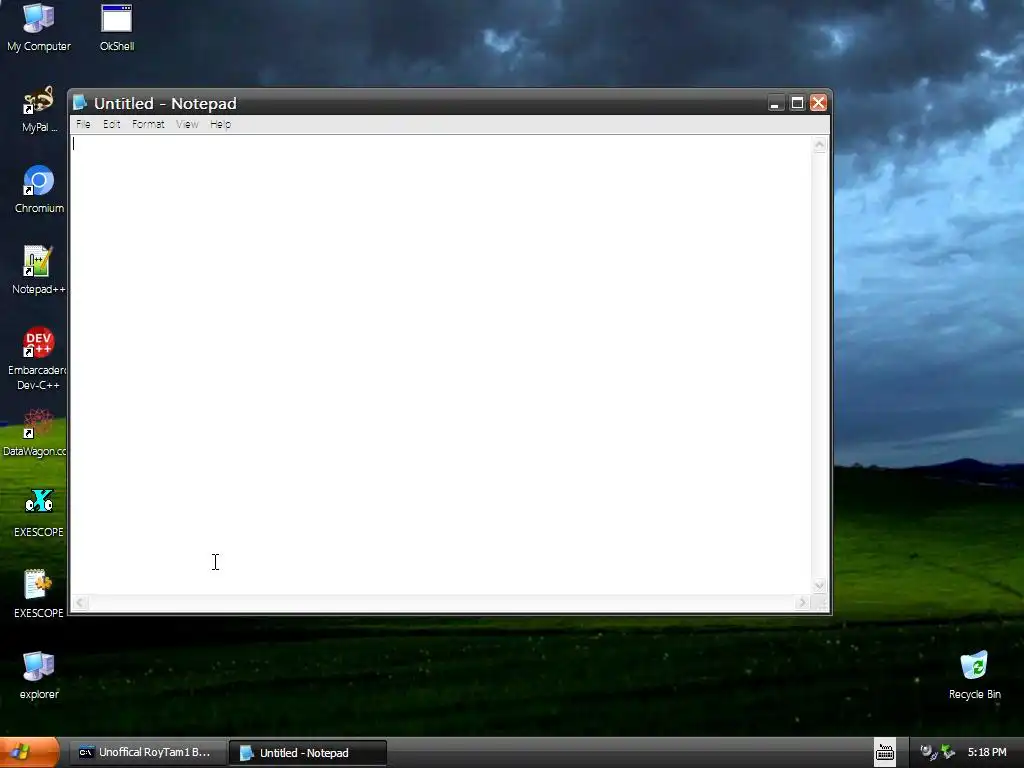Image resolution: width=1024 pixels, height=768 pixels.
Task: Open the File menu in Notepad
Action: coord(83,124)
